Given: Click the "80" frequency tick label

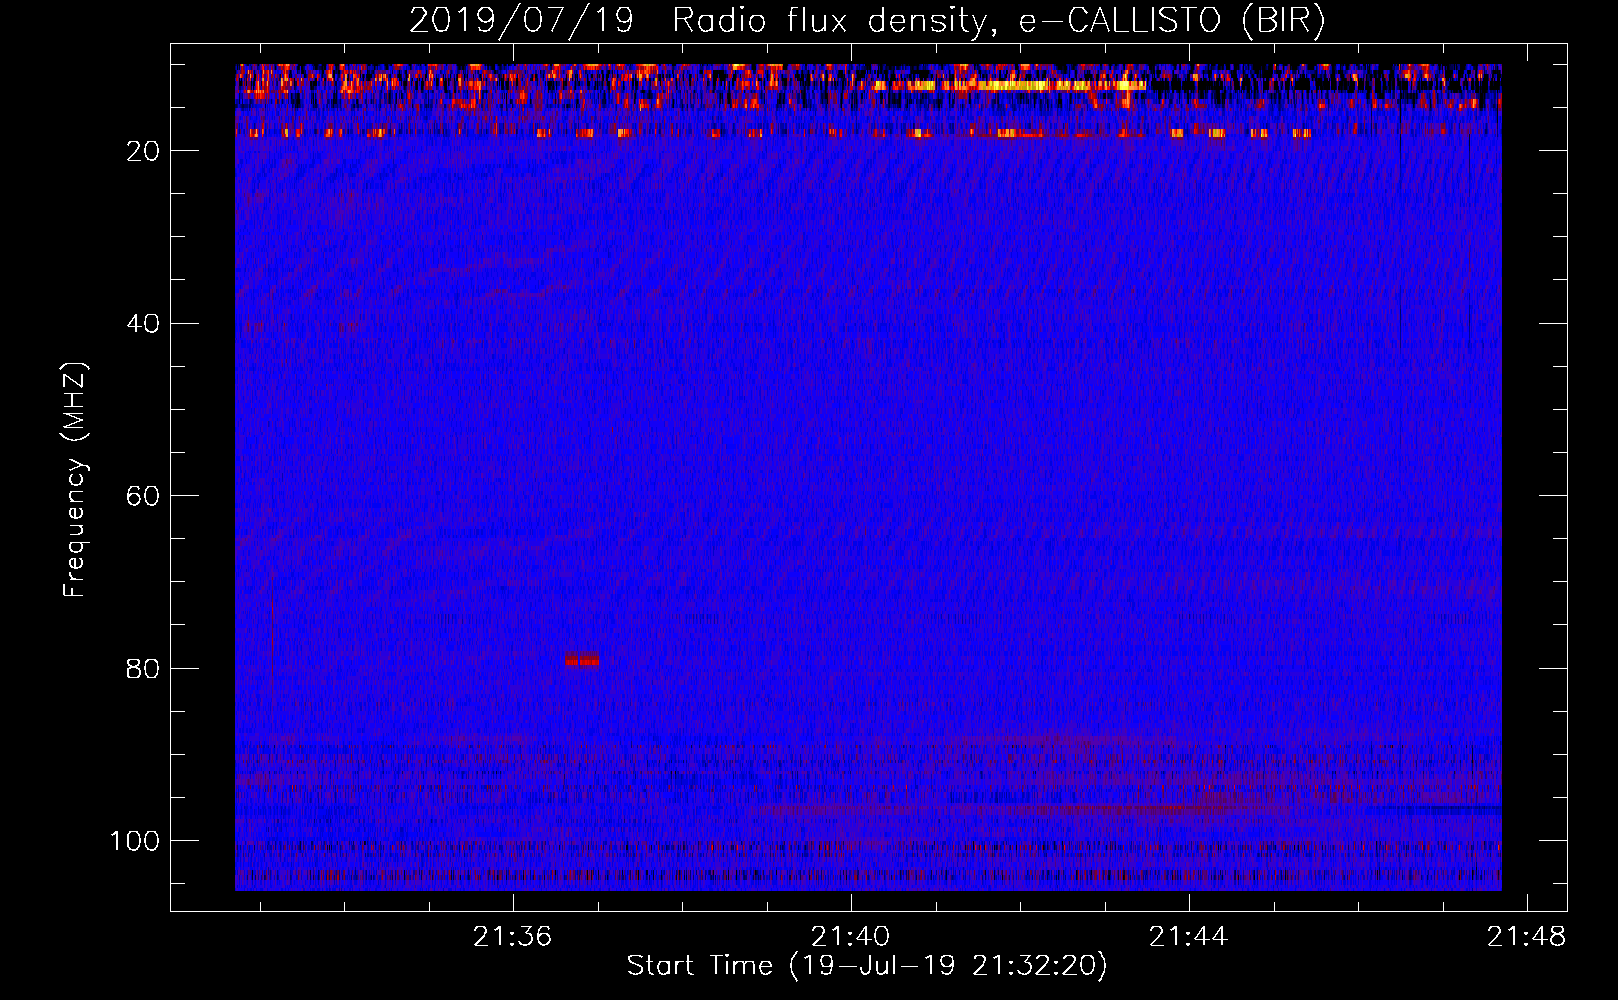Looking at the screenshot, I should [x=143, y=669].
